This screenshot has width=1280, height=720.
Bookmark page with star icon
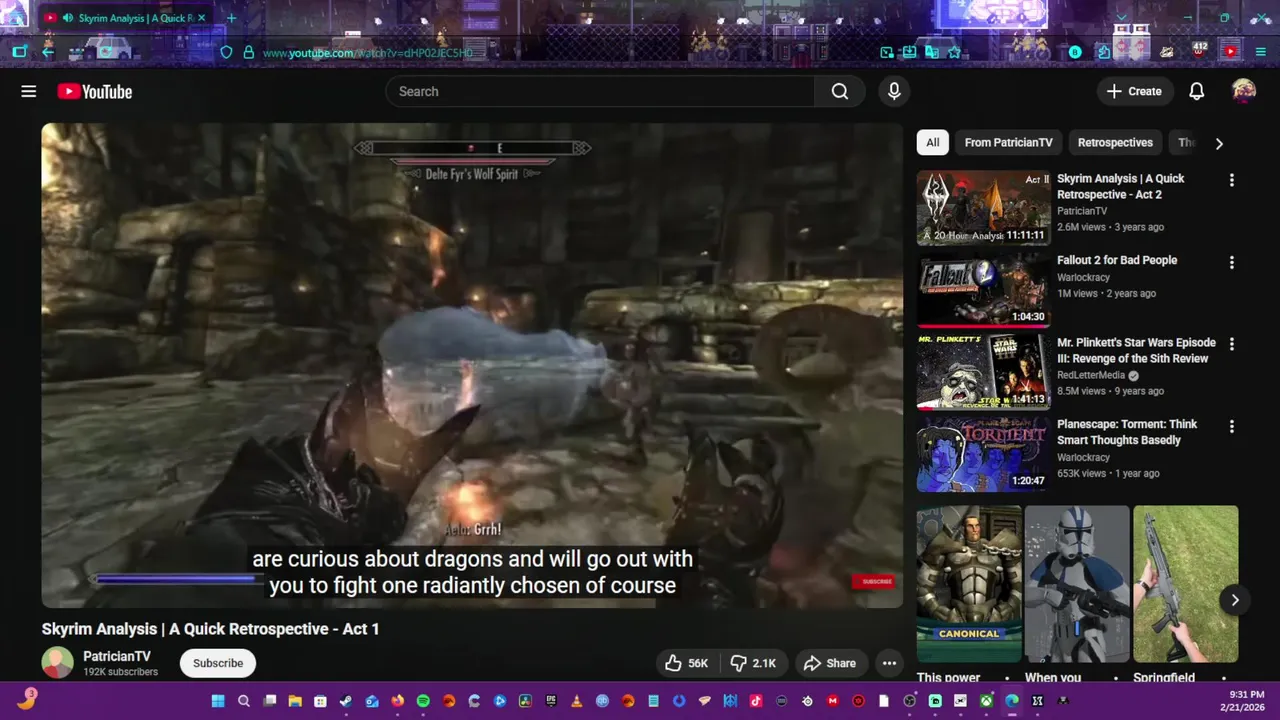point(955,52)
